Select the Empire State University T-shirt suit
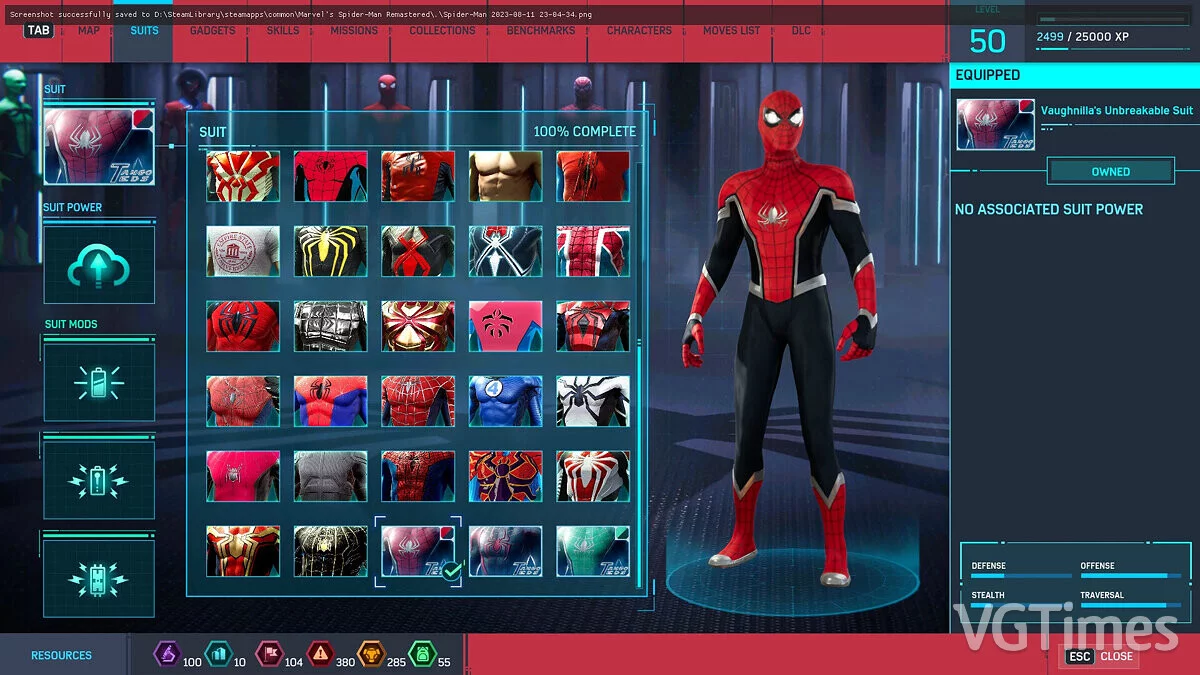Screen dimensions: 1200x675 coord(243,251)
